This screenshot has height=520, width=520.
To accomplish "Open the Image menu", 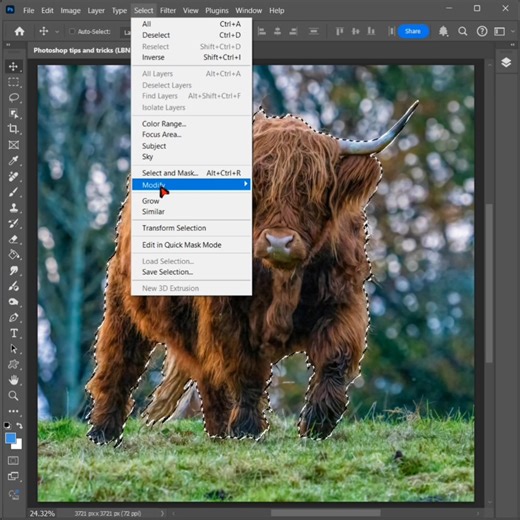I will pyautogui.click(x=70, y=11).
